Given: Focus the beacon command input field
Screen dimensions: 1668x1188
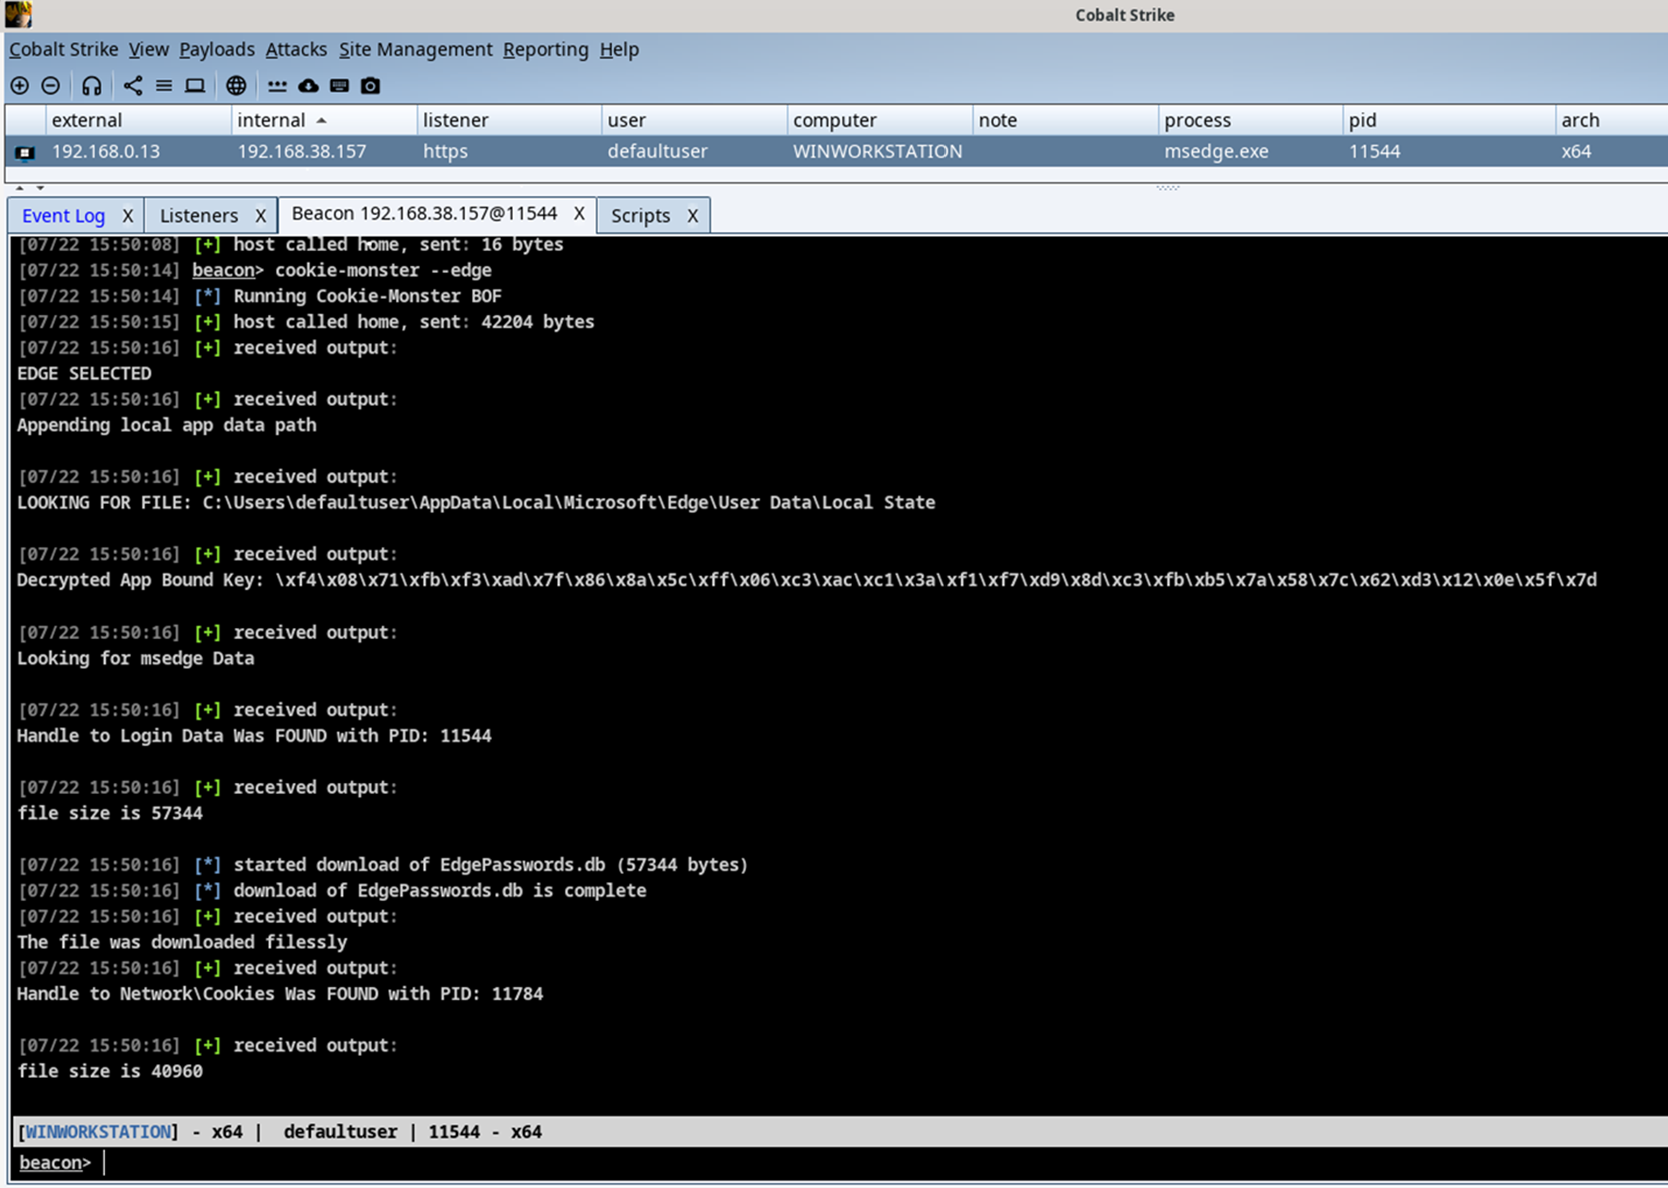Looking at the screenshot, I should (x=880, y=1163).
